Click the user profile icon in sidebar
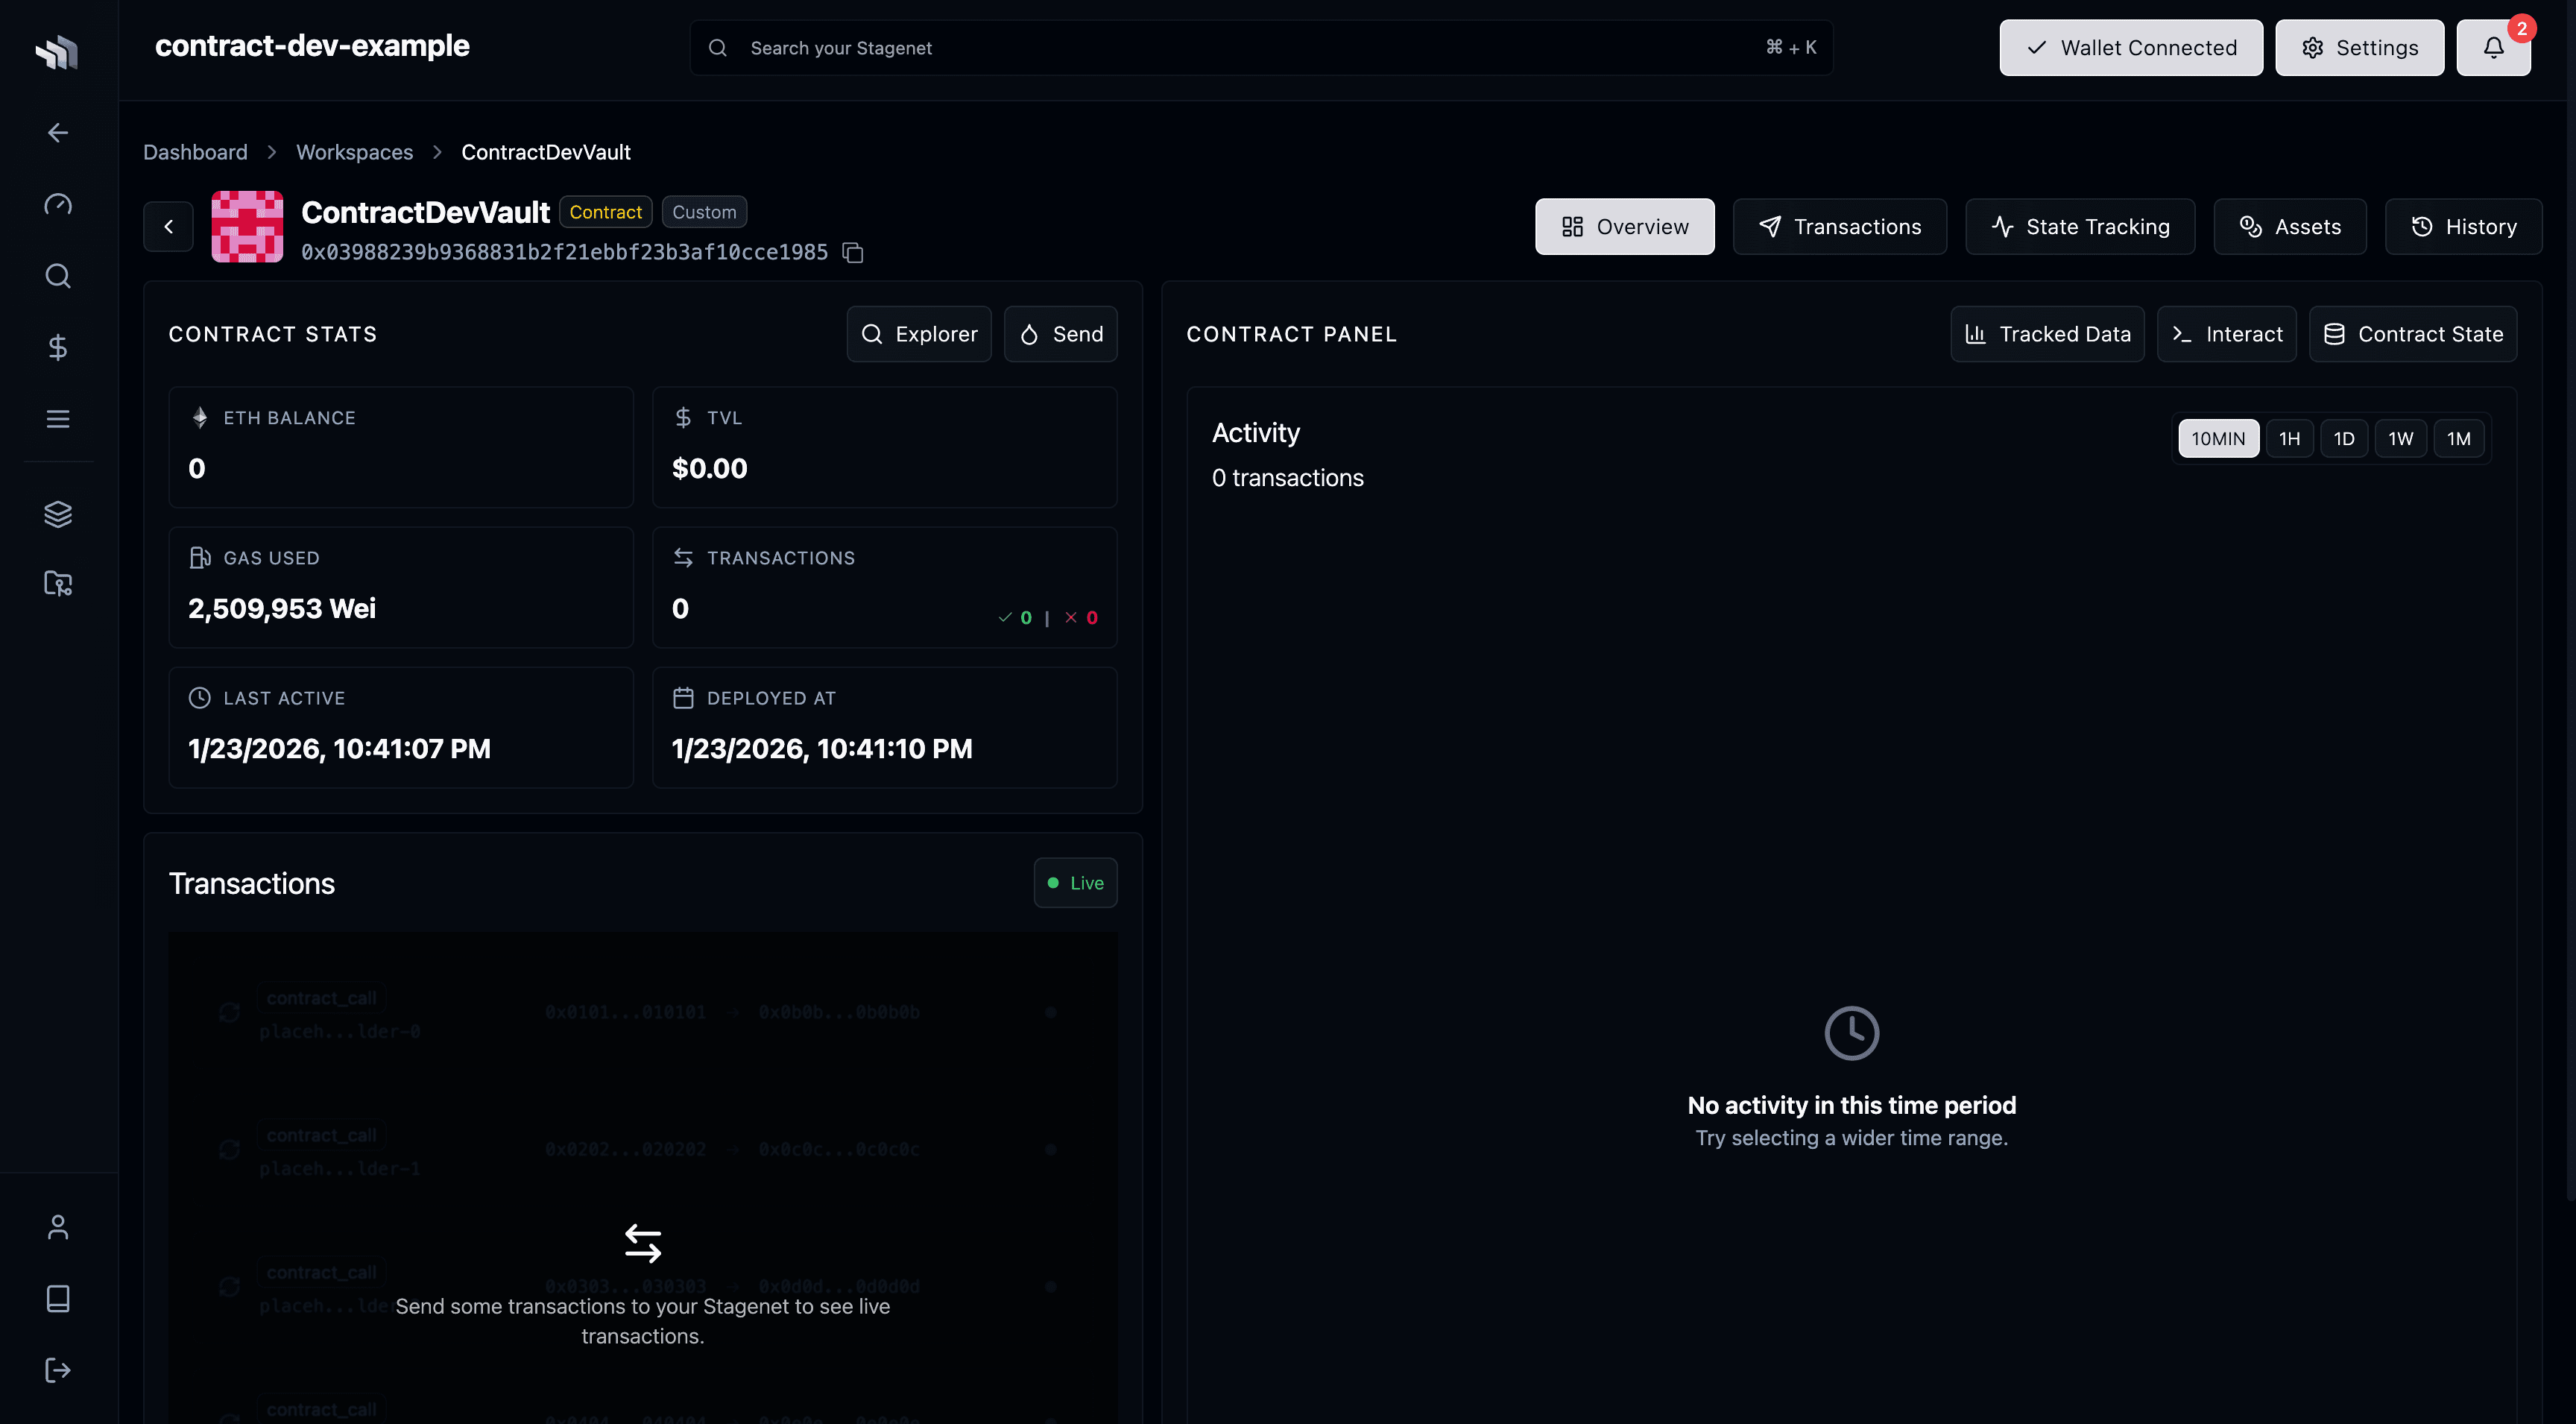 point(58,1227)
